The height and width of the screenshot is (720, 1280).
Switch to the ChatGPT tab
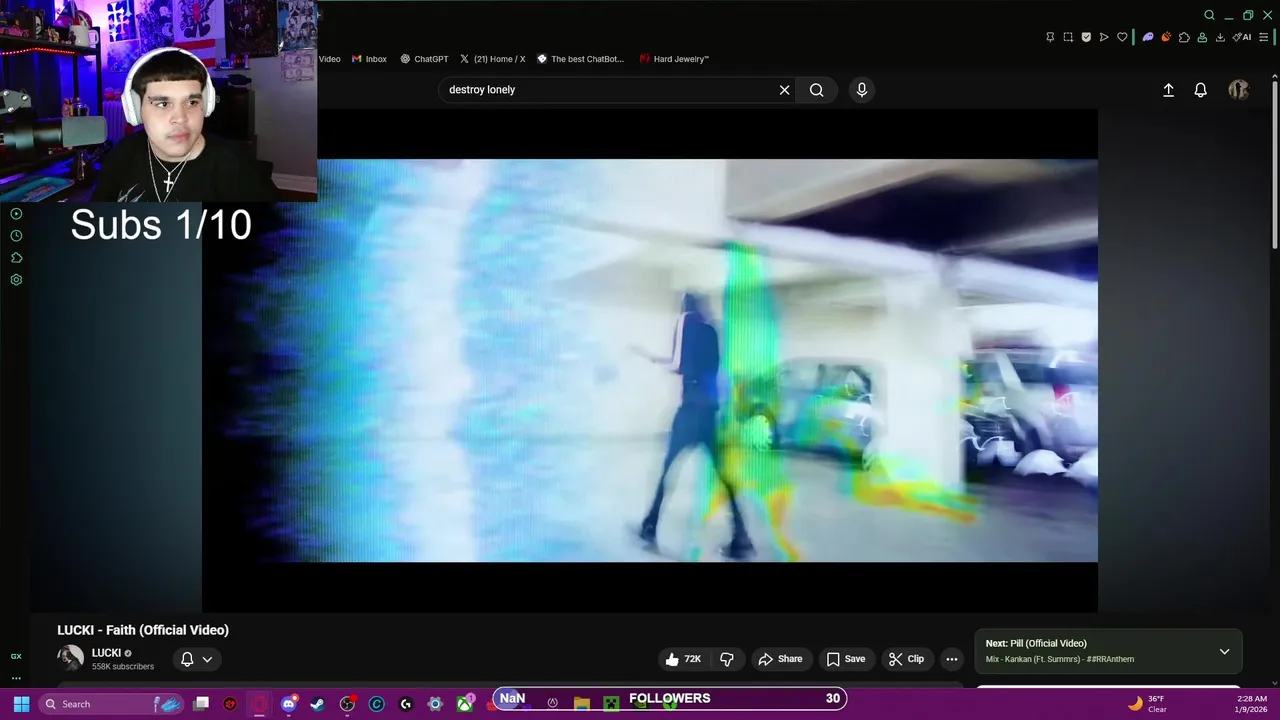[x=424, y=59]
